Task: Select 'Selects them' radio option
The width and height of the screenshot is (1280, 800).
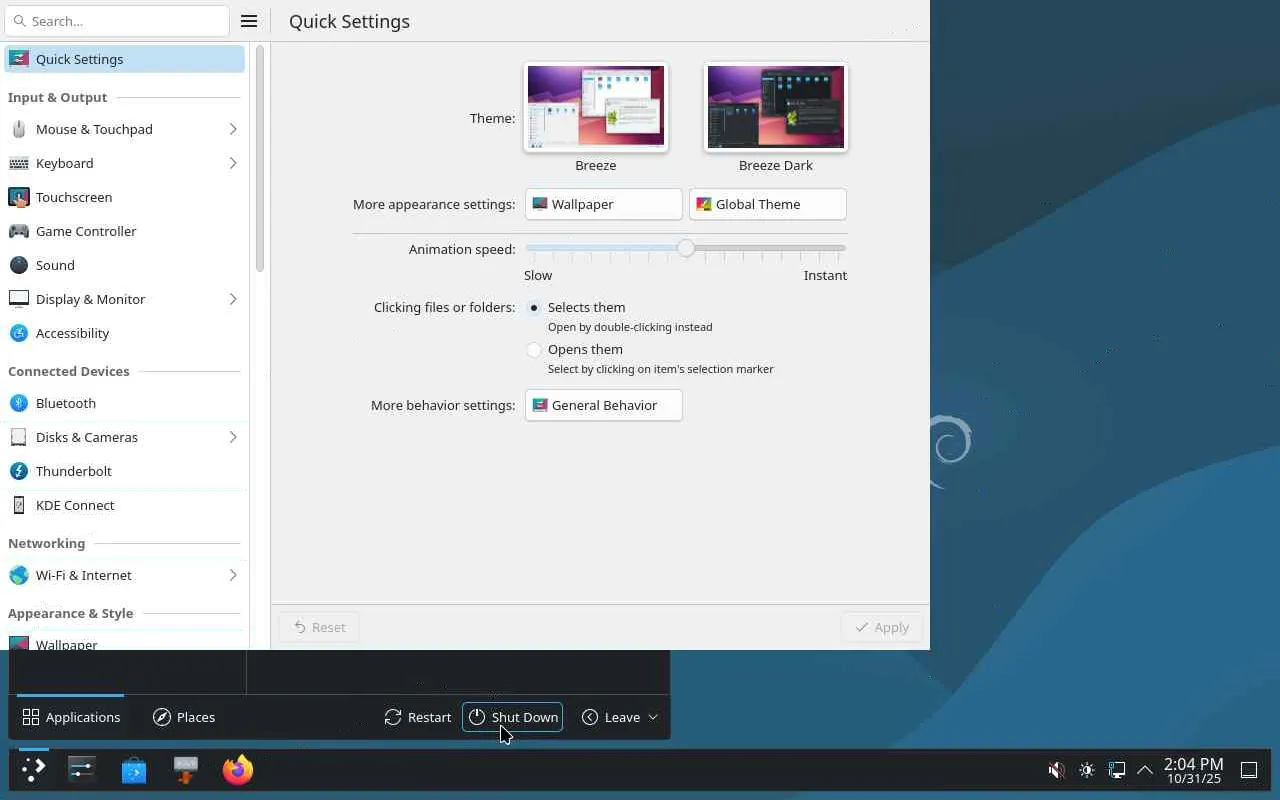Action: coord(534,308)
